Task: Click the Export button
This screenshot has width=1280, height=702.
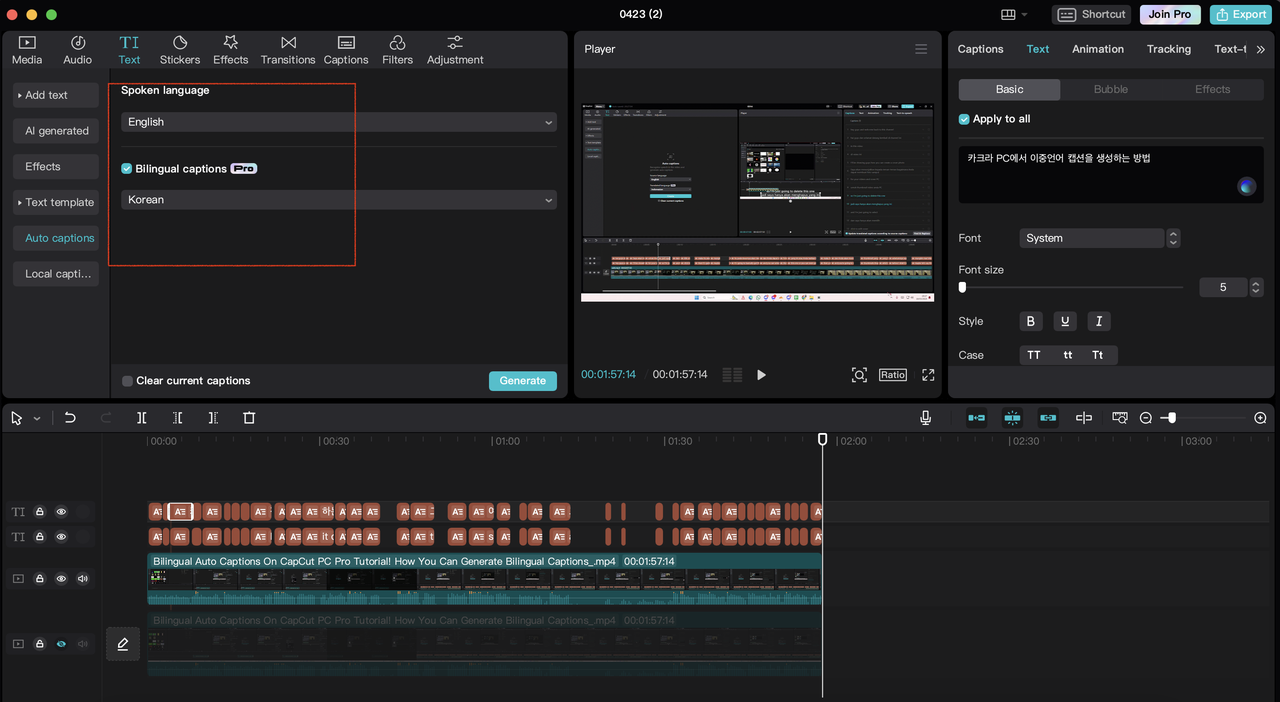Action: (x=1240, y=14)
